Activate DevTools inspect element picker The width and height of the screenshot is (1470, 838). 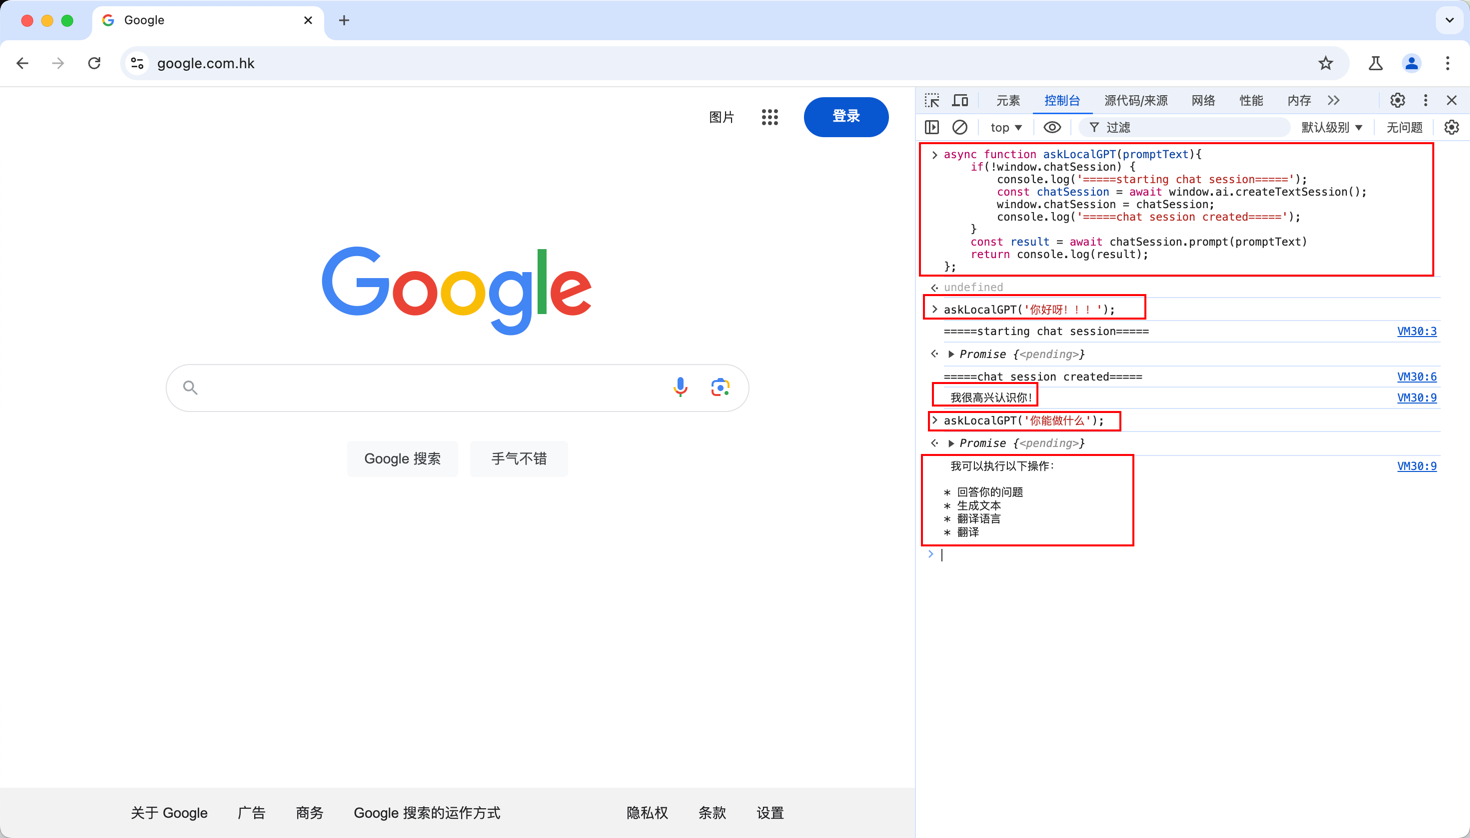coord(932,101)
